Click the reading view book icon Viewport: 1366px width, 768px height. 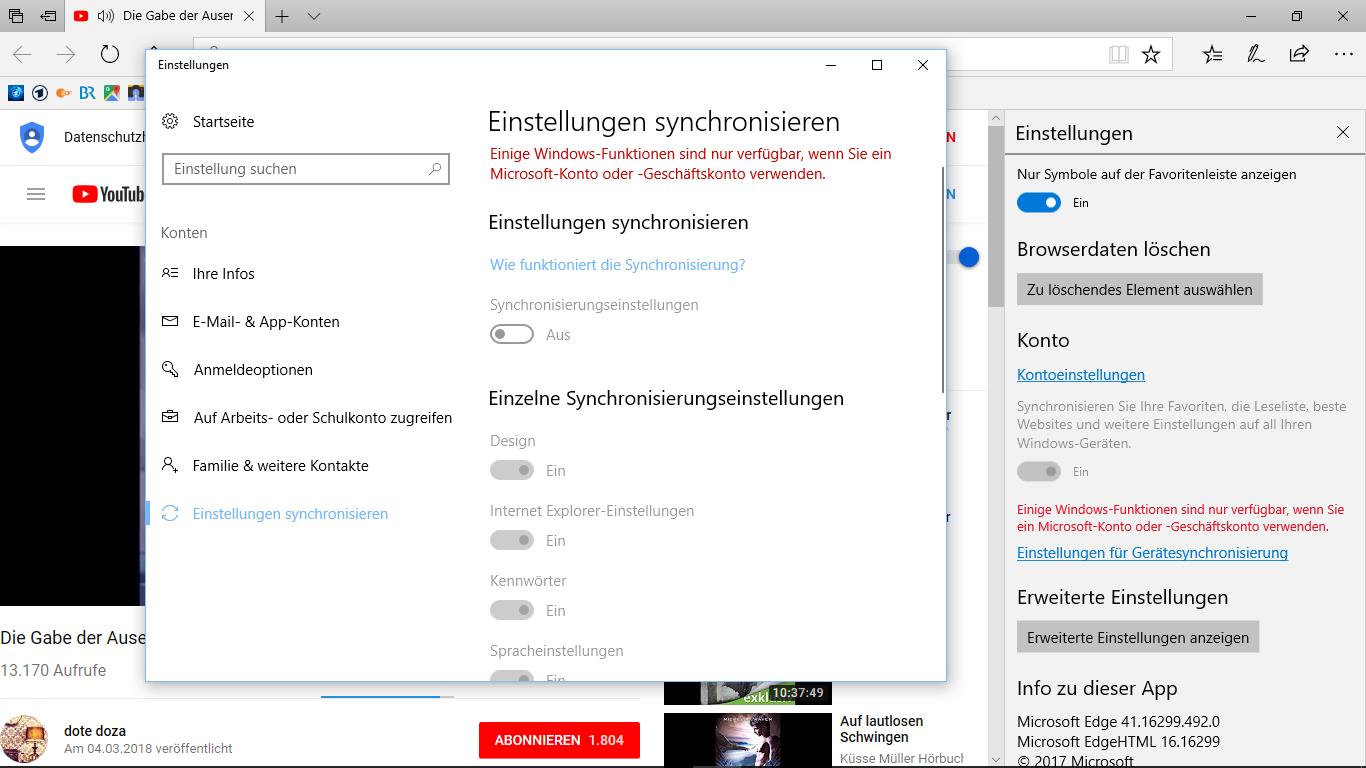point(1118,54)
